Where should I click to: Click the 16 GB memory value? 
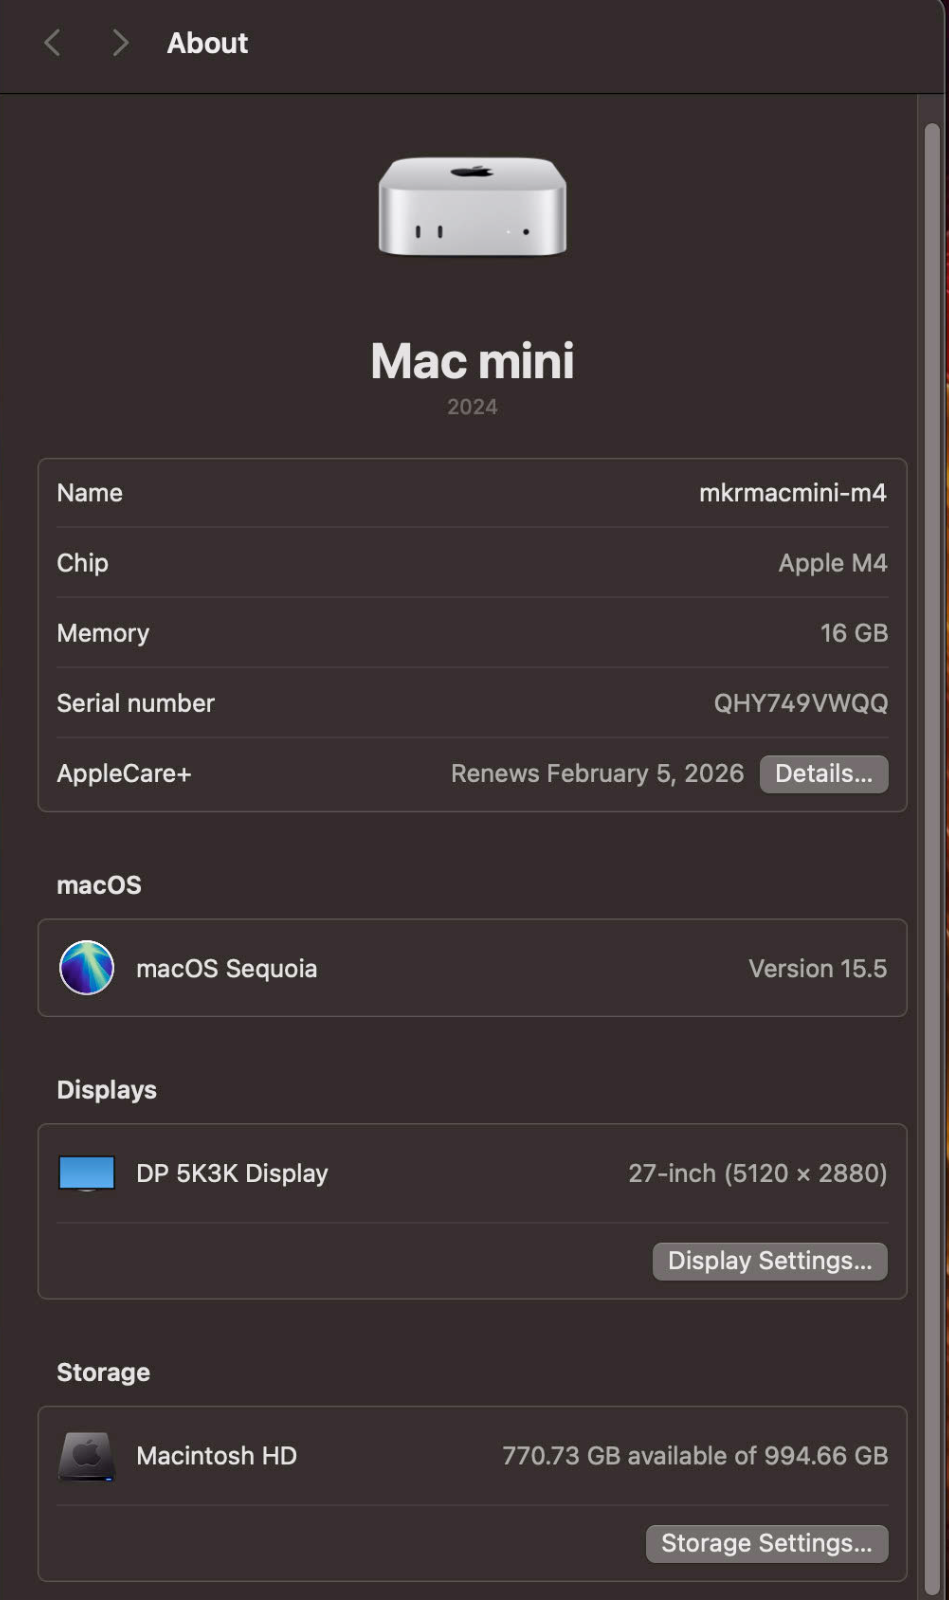(x=854, y=633)
